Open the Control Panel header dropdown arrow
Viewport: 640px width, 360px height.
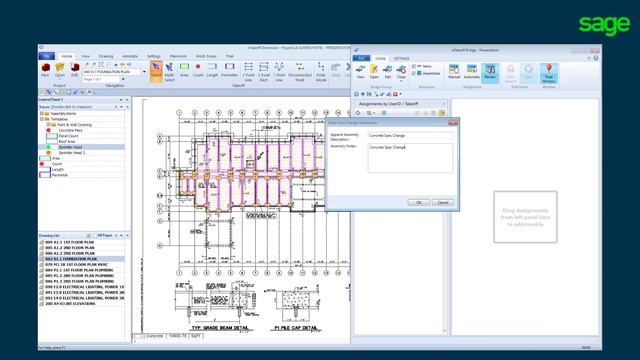pyautogui.click(x=121, y=100)
